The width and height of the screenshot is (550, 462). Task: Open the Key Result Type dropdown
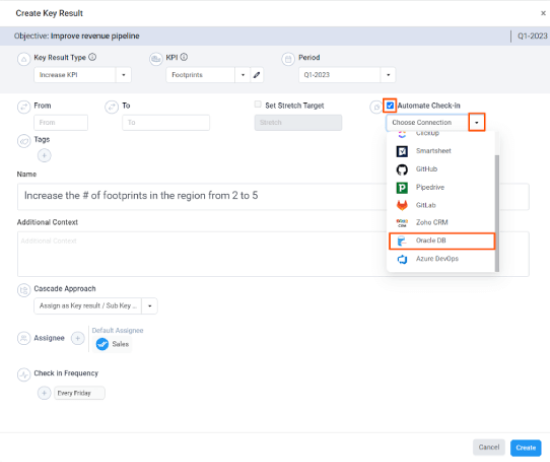pos(123,75)
